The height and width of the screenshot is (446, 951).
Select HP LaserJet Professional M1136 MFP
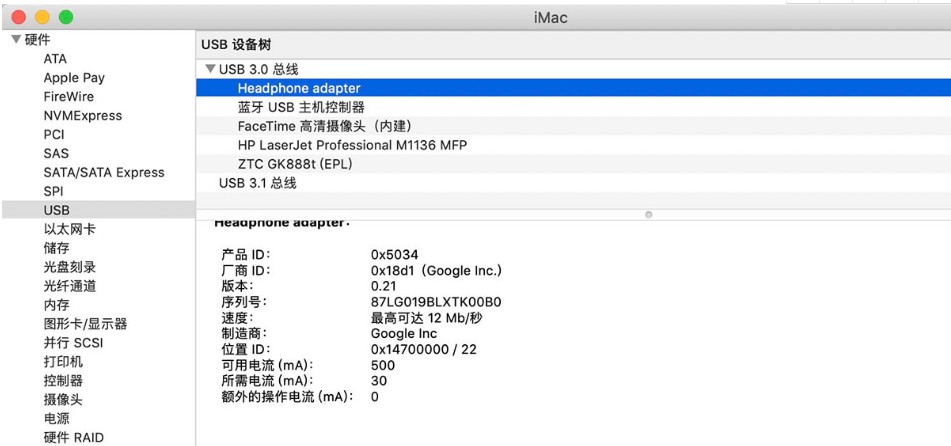[352, 145]
